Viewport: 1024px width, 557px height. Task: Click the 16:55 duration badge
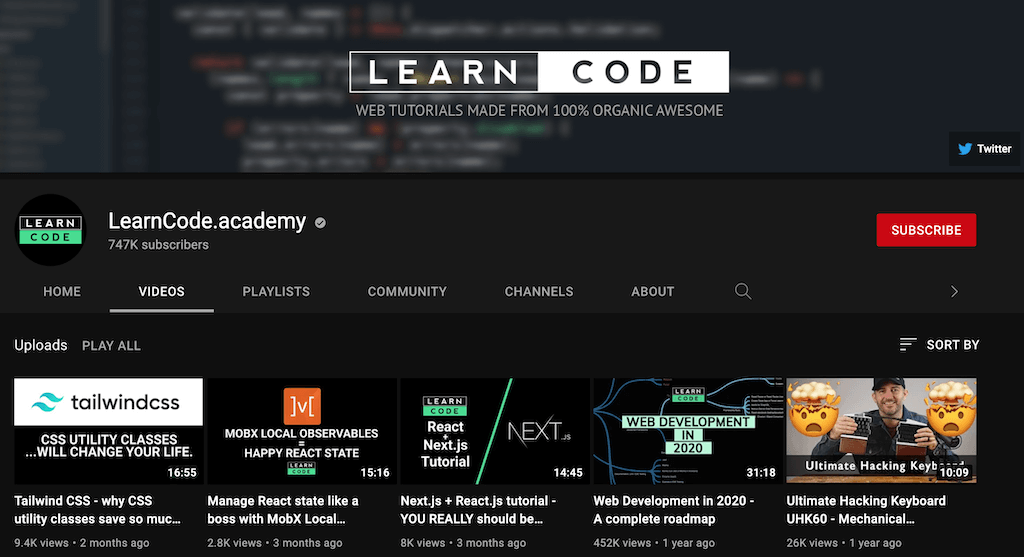182,472
